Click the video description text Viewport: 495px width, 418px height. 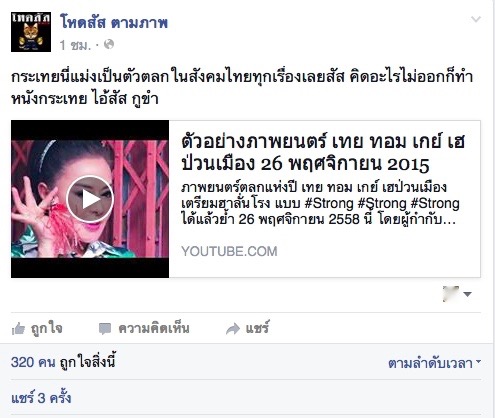(x=320, y=203)
